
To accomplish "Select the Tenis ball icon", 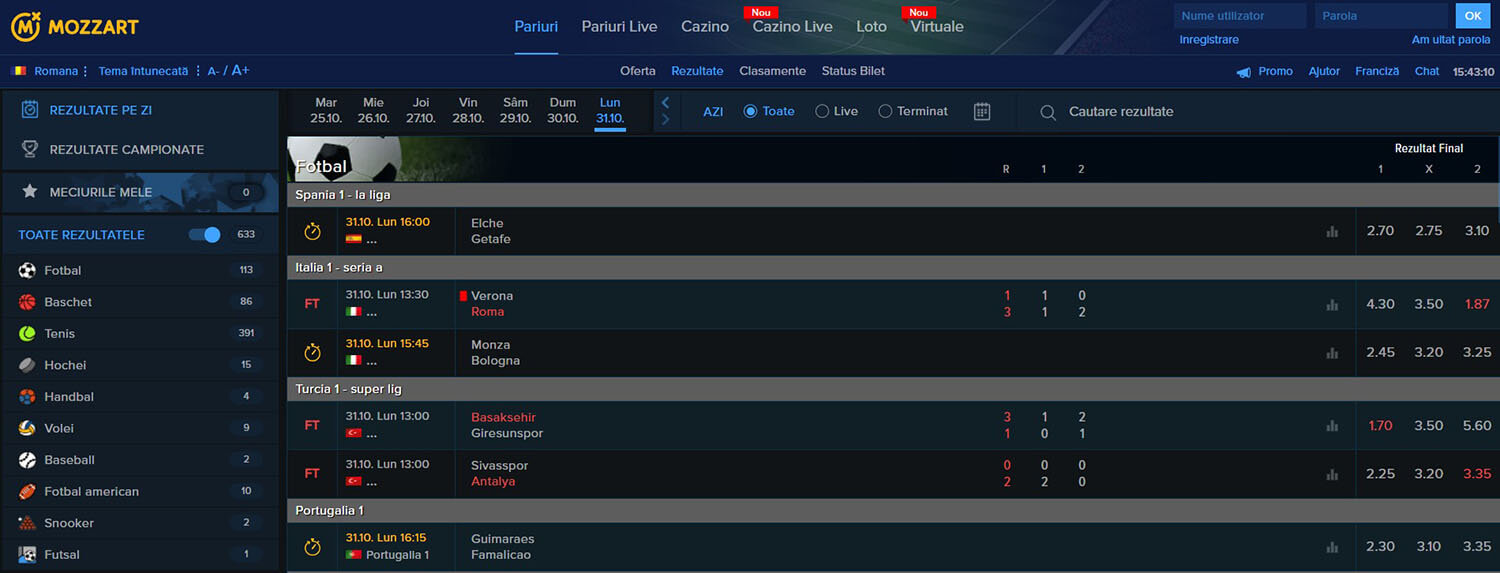I will pos(27,333).
